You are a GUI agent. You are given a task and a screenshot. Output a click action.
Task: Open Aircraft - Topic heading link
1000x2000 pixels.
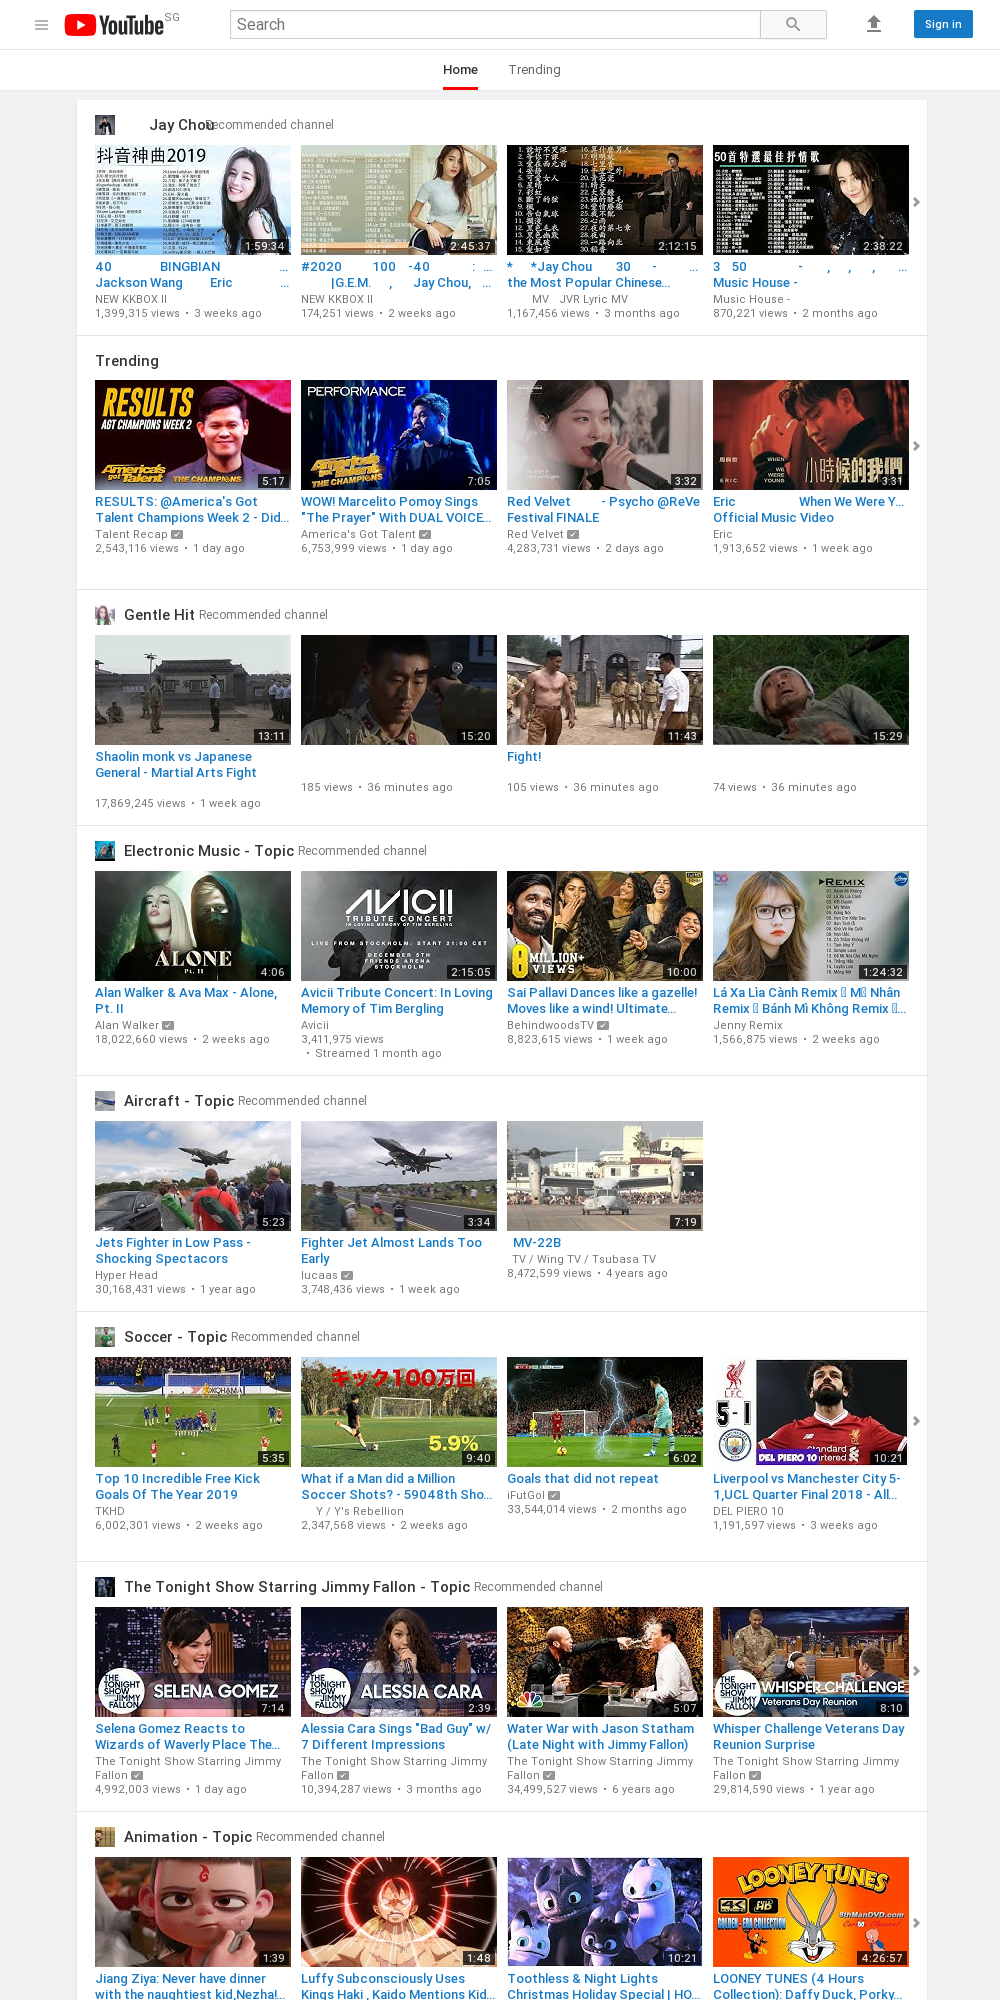179,1101
